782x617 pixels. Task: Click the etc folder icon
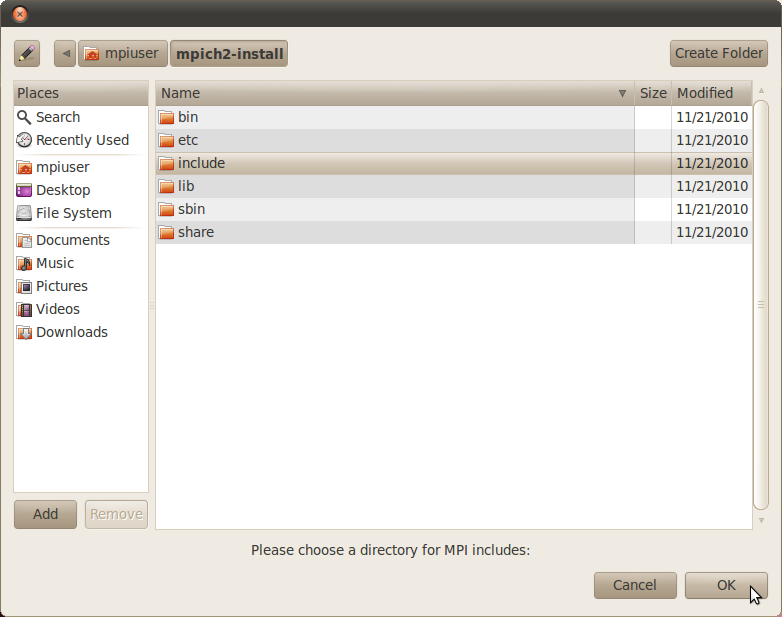click(x=166, y=140)
